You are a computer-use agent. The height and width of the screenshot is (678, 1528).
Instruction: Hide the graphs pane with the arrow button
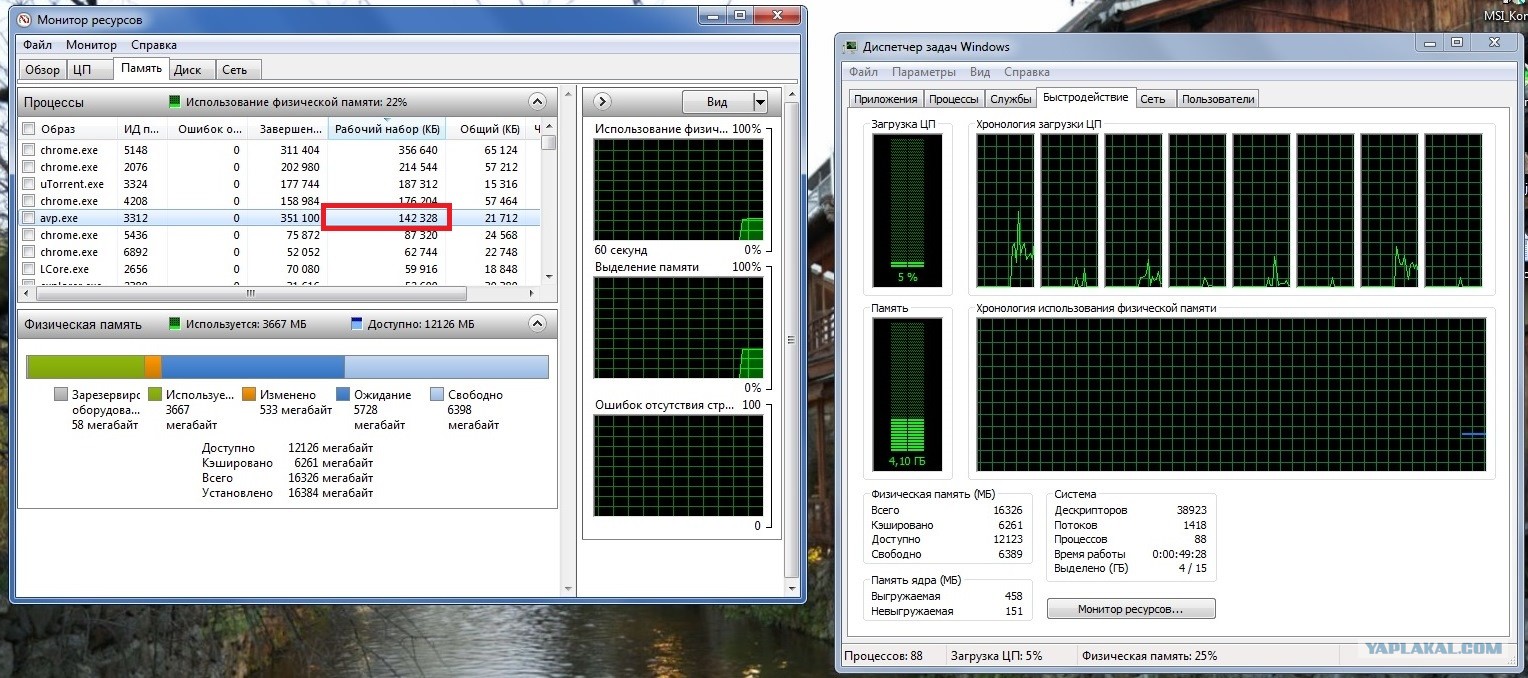[x=602, y=102]
